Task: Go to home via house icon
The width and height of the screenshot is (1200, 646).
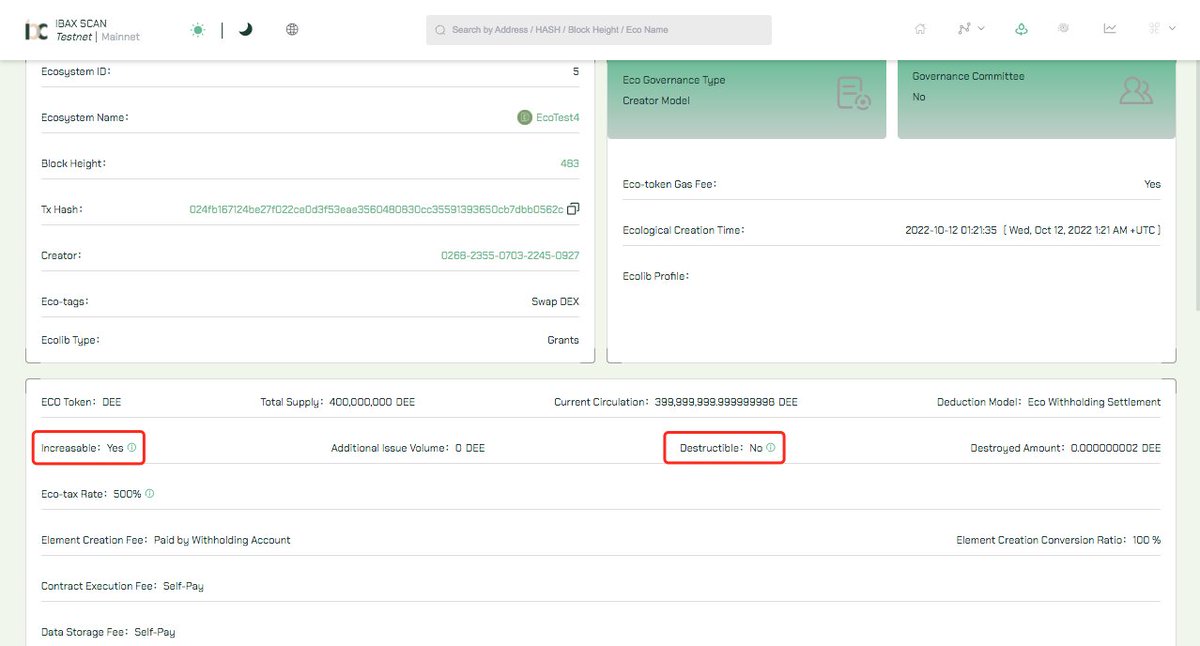Action: [920, 29]
